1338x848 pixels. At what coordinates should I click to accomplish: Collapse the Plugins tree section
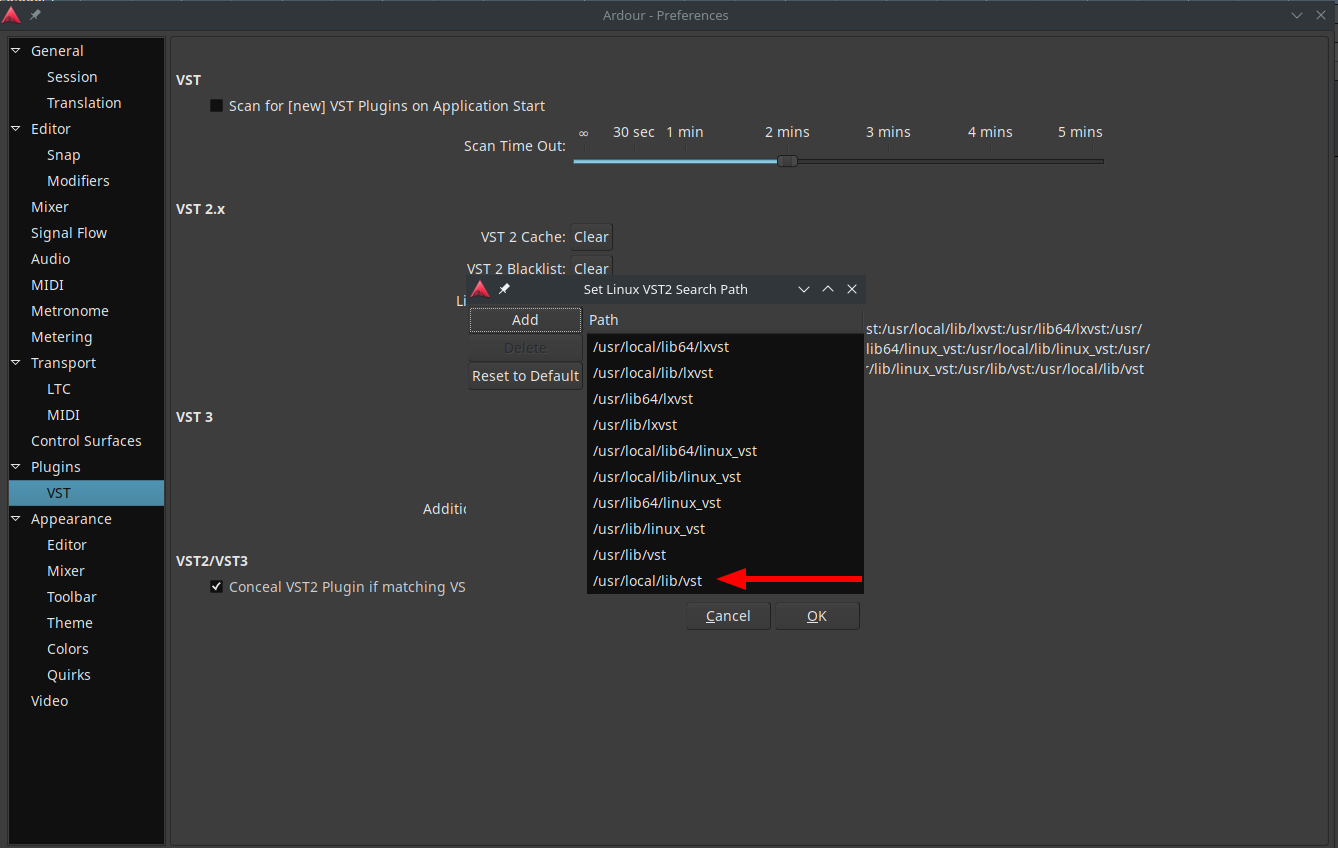point(16,467)
